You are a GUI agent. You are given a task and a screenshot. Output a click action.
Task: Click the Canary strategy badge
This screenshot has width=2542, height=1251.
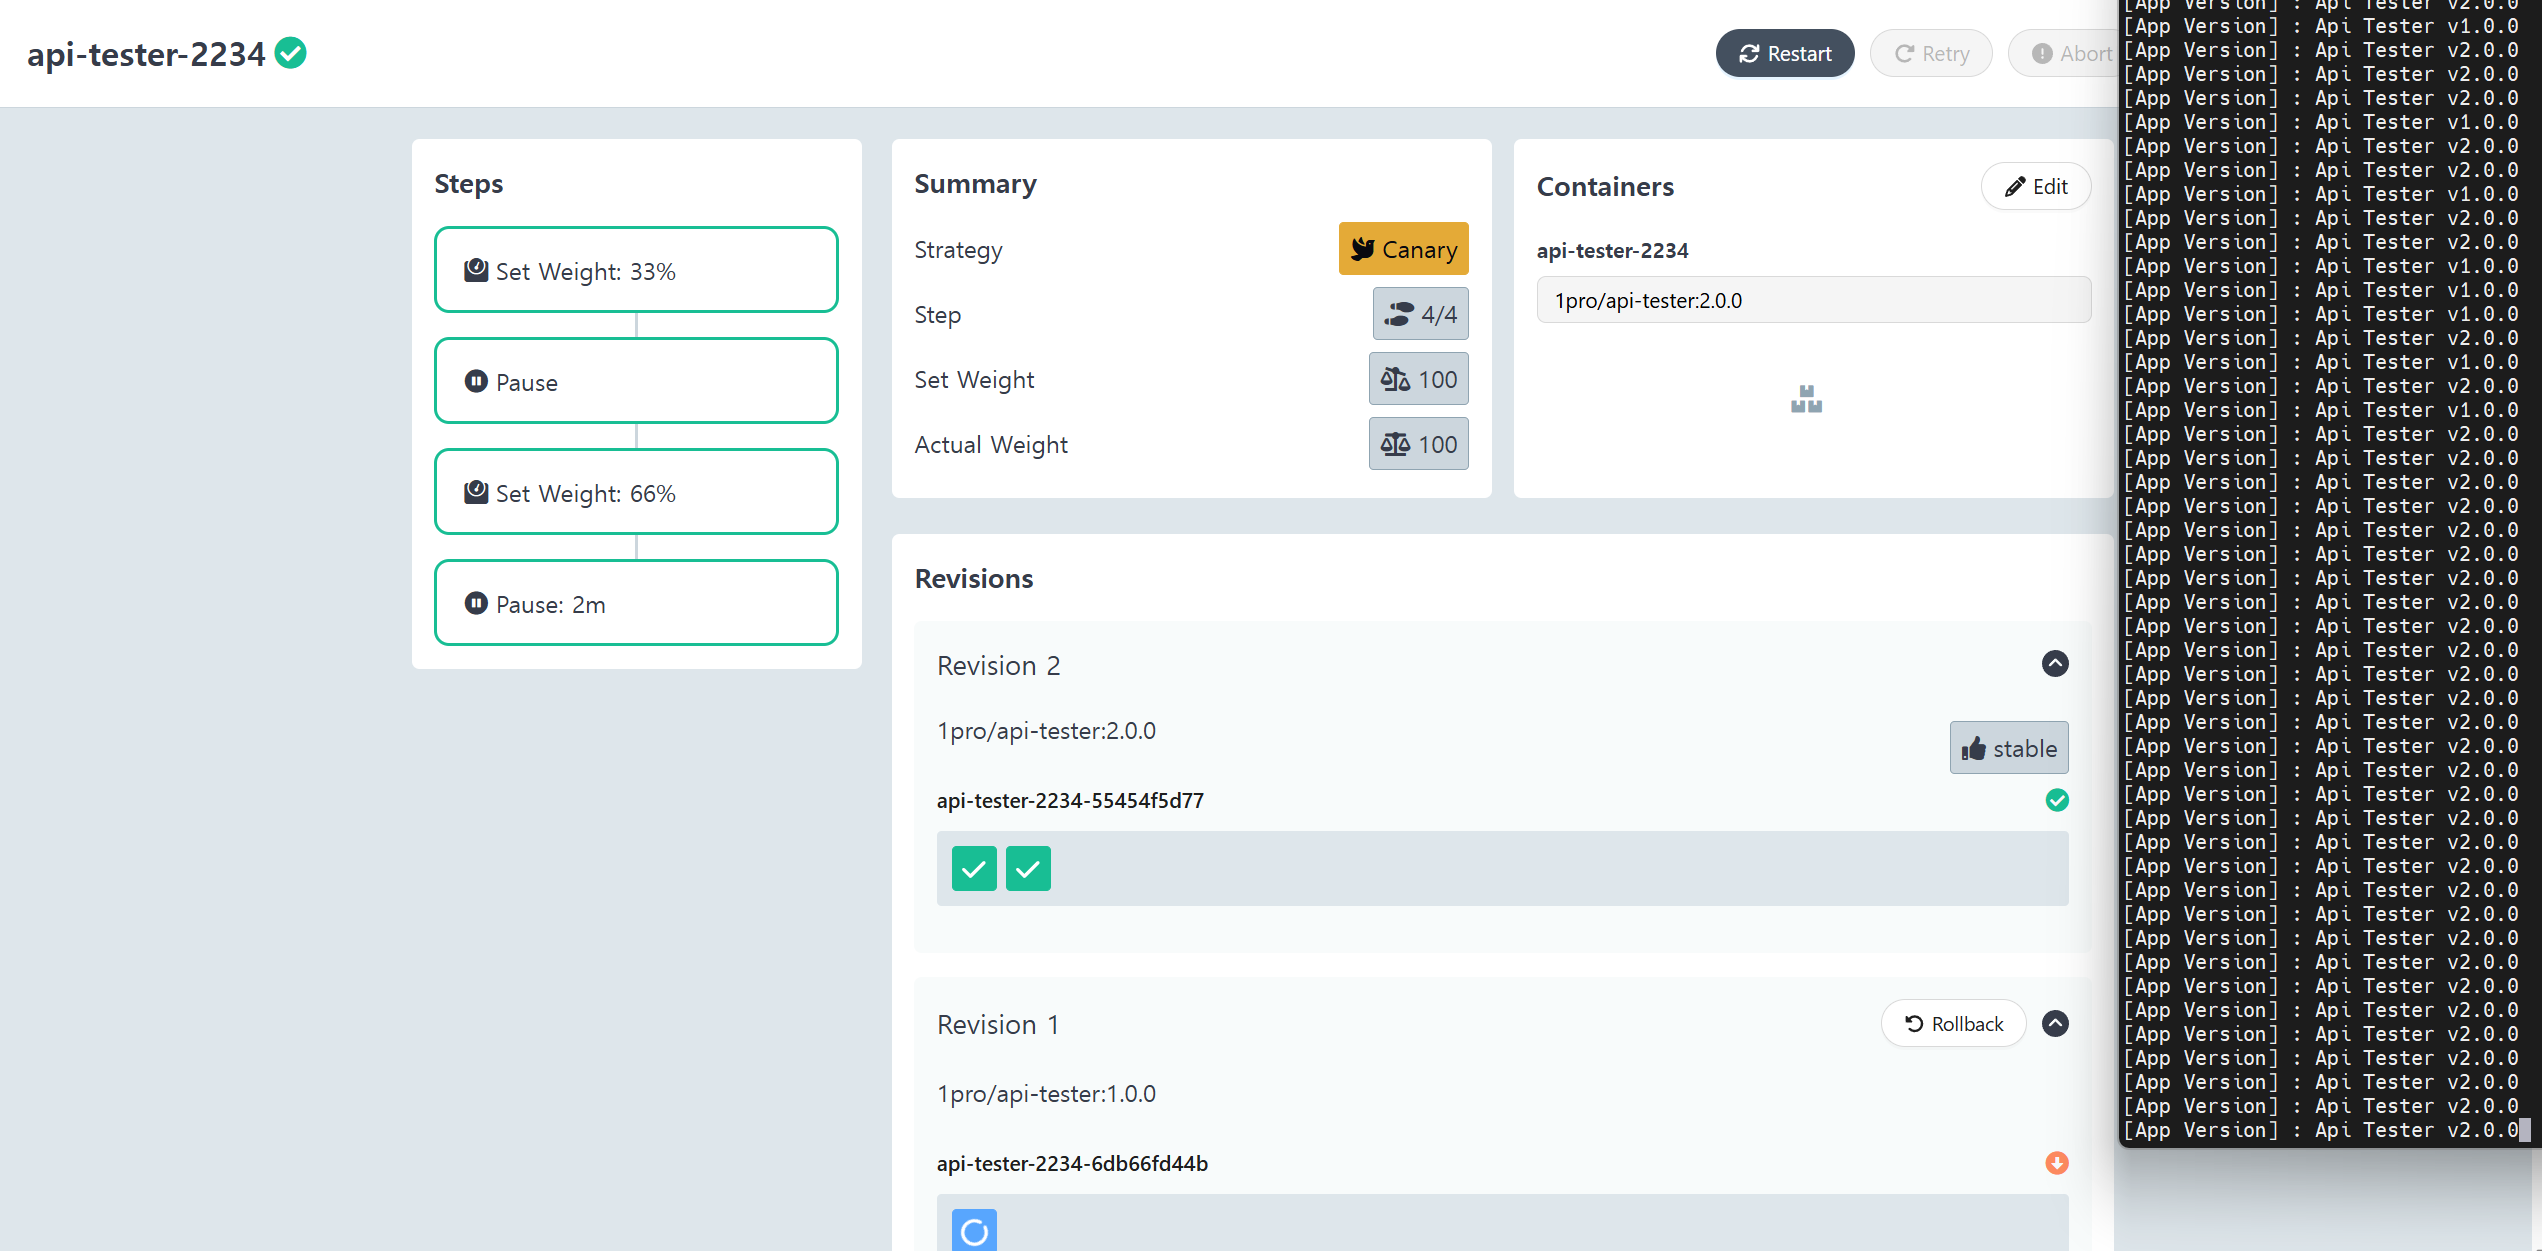click(1403, 249)
